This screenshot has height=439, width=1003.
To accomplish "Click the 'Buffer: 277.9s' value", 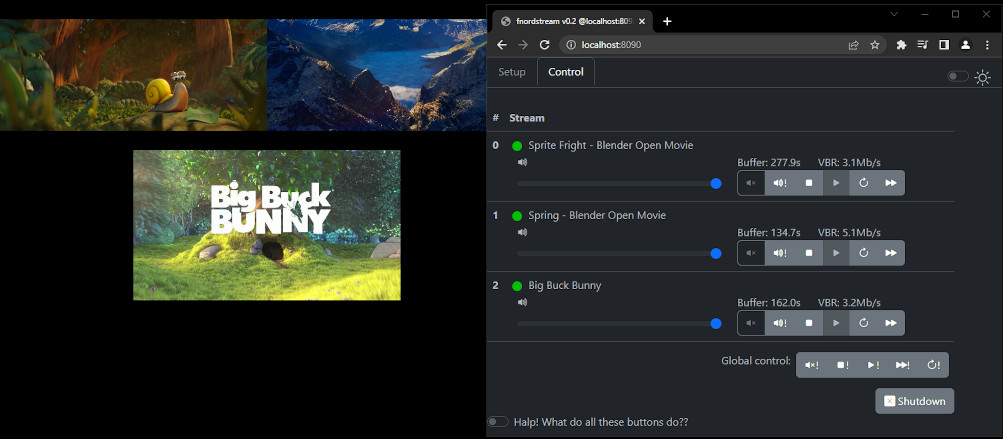I will point(769,163).
